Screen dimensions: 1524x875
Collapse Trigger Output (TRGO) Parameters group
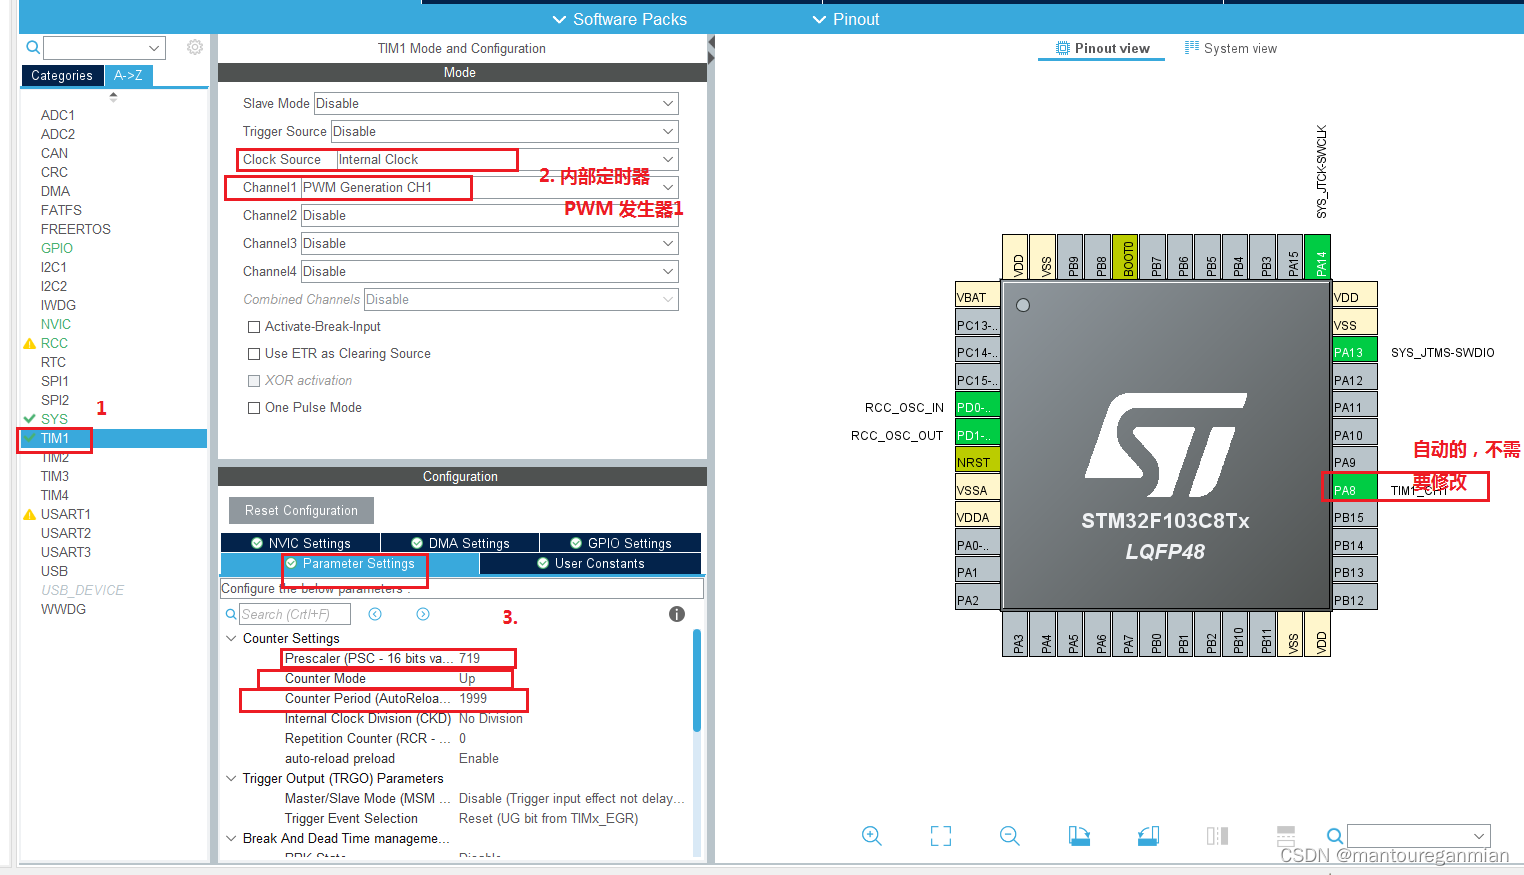[x=231, y=778]
